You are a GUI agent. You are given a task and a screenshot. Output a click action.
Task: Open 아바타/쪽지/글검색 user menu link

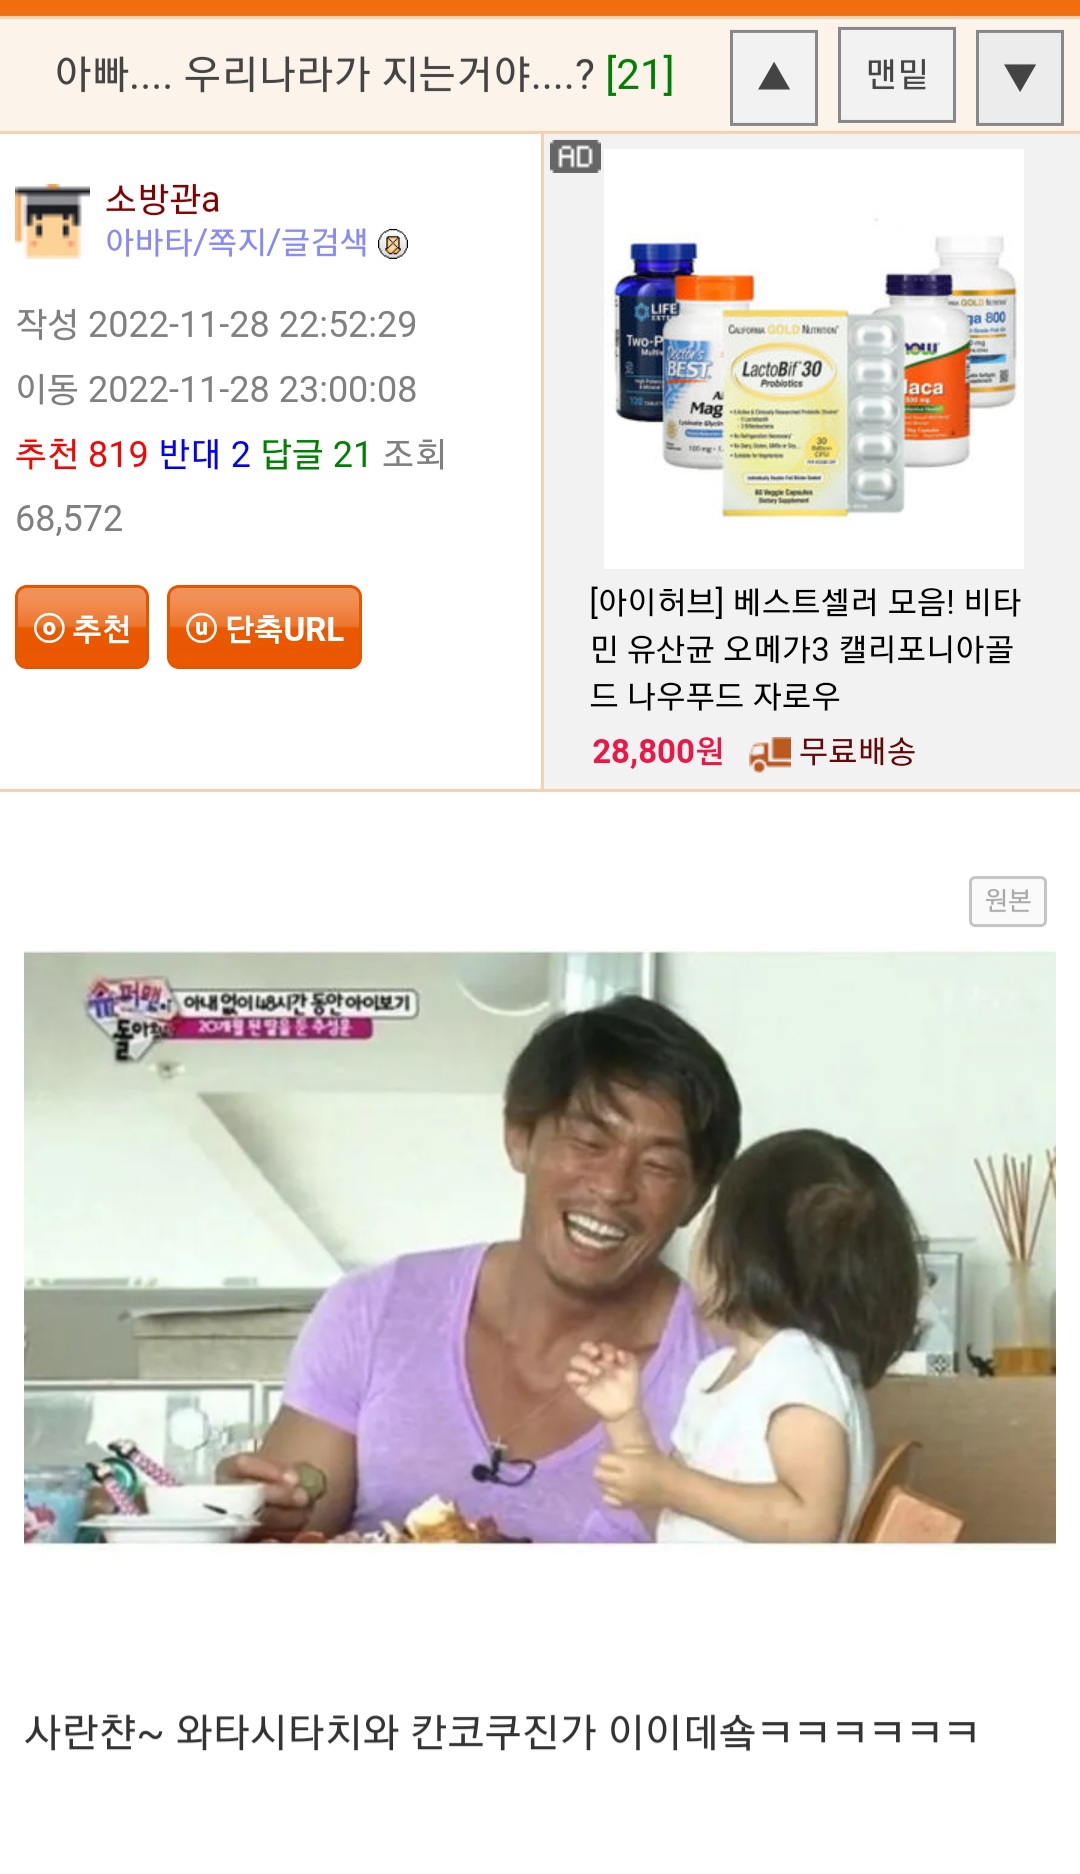click(x=236, y=242)
